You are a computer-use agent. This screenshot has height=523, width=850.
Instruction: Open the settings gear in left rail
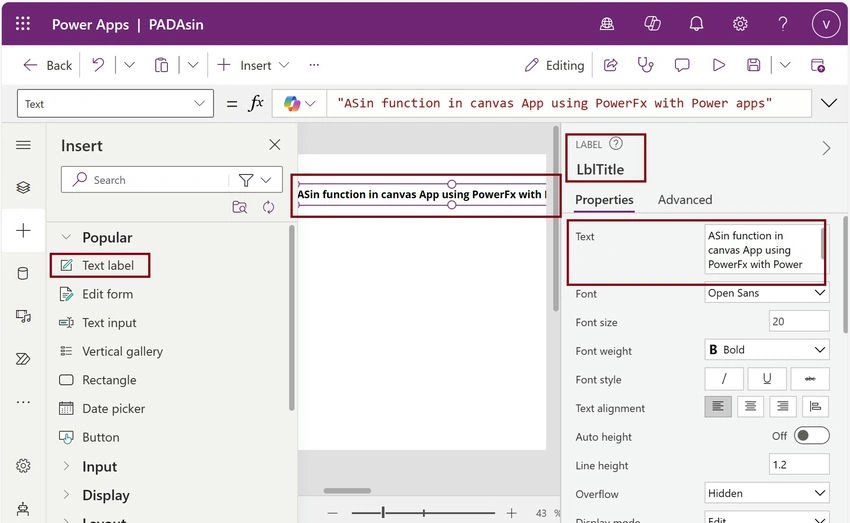[x=23, y=466]
